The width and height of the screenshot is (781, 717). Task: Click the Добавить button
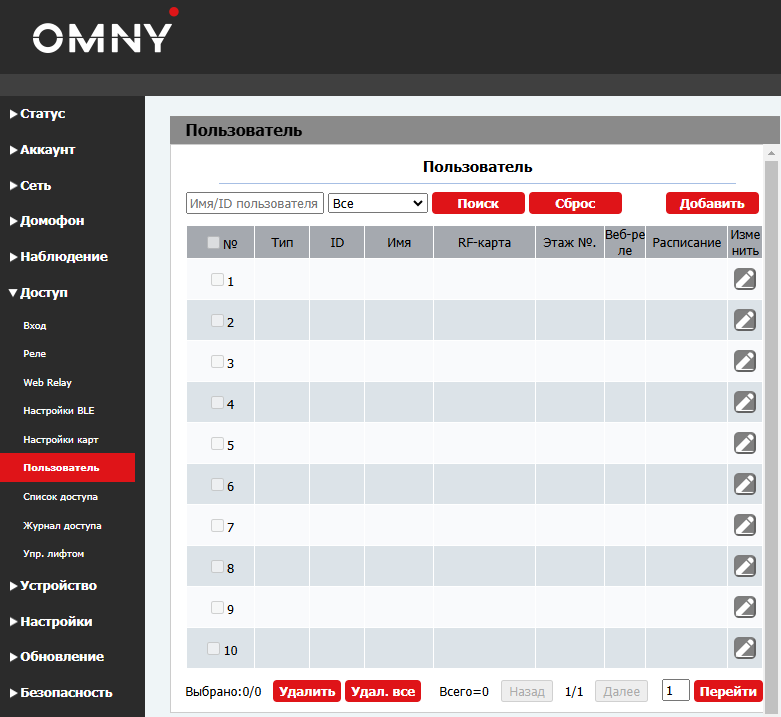pyautogui.click(x=712, y=203)
